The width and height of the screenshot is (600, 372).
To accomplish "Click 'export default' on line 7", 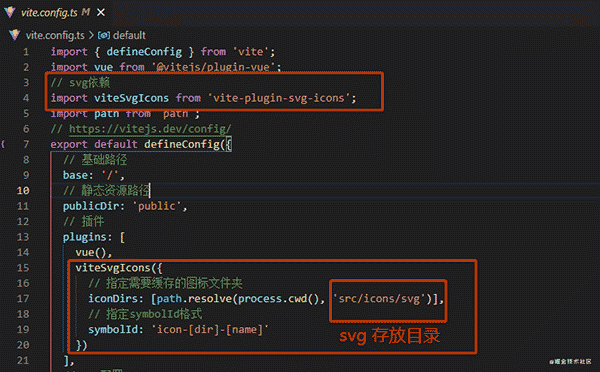I will click(94, 144).
